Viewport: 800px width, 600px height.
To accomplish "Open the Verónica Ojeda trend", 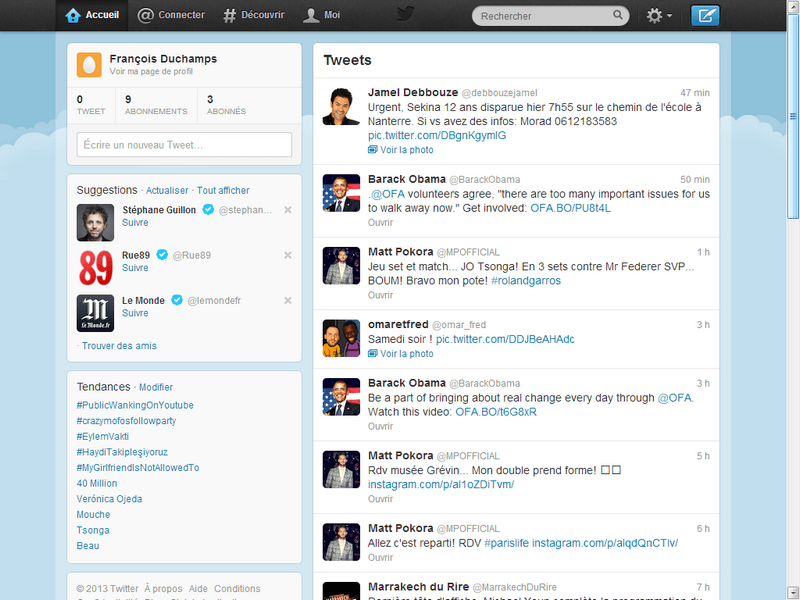I will coord(109,499).
